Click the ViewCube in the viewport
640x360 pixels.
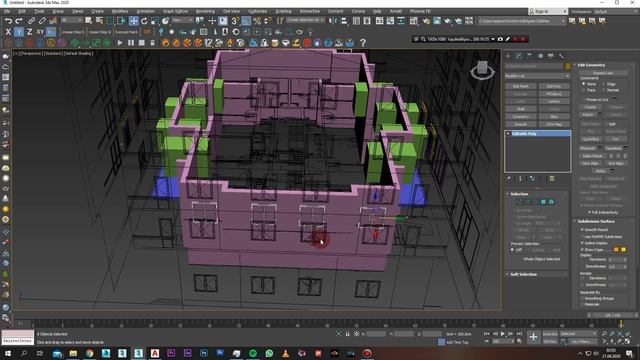pyautogui.click(x=482, y=70)
